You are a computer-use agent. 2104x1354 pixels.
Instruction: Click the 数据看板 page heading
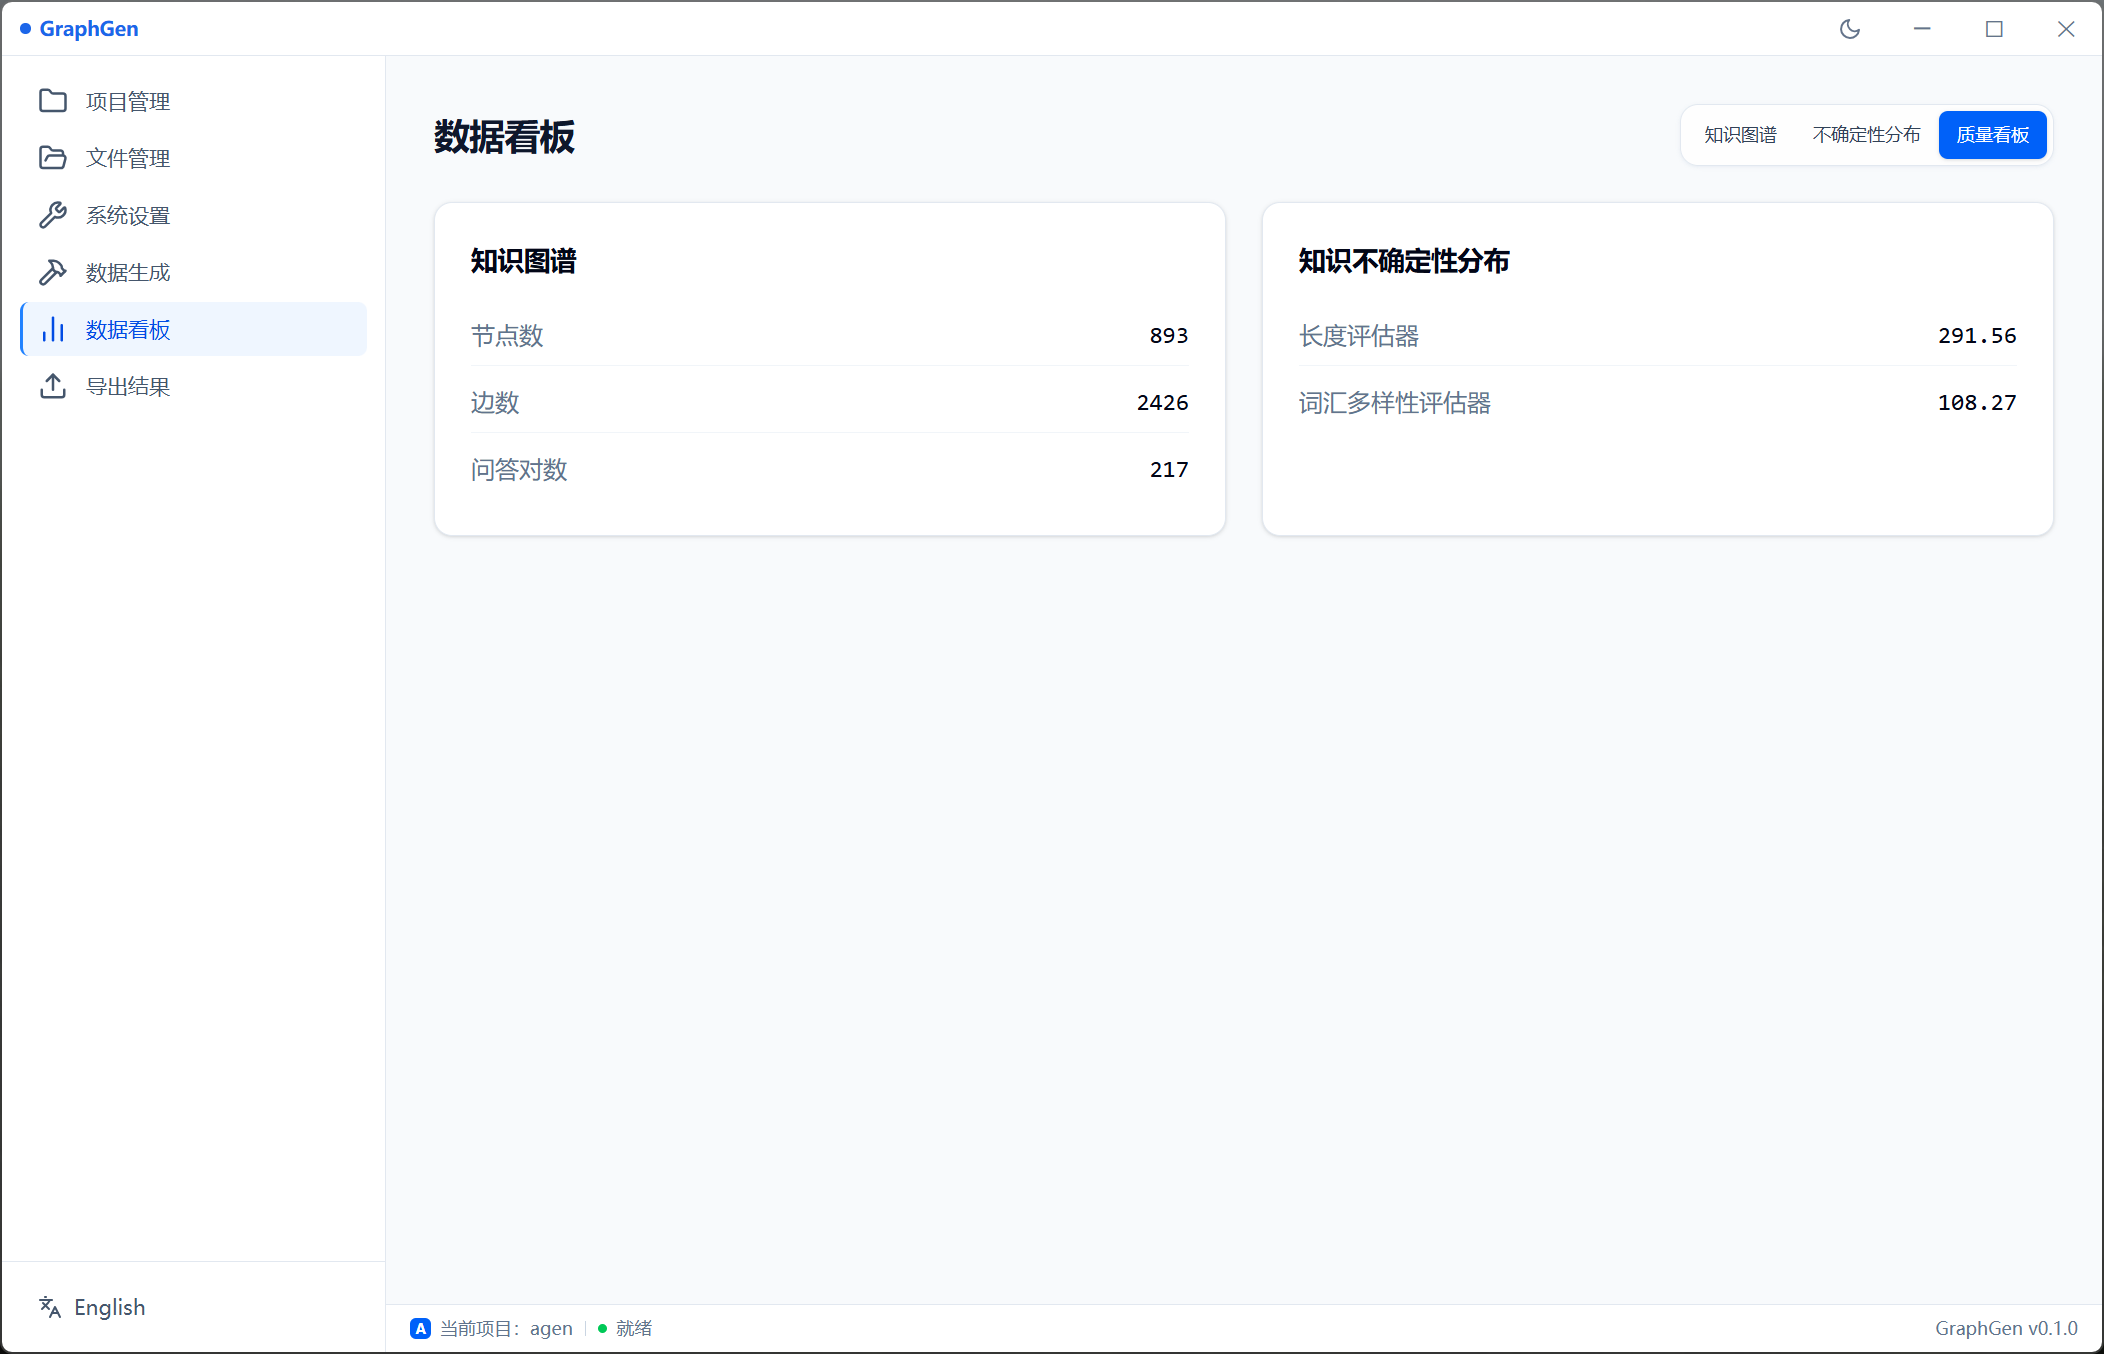504,136
